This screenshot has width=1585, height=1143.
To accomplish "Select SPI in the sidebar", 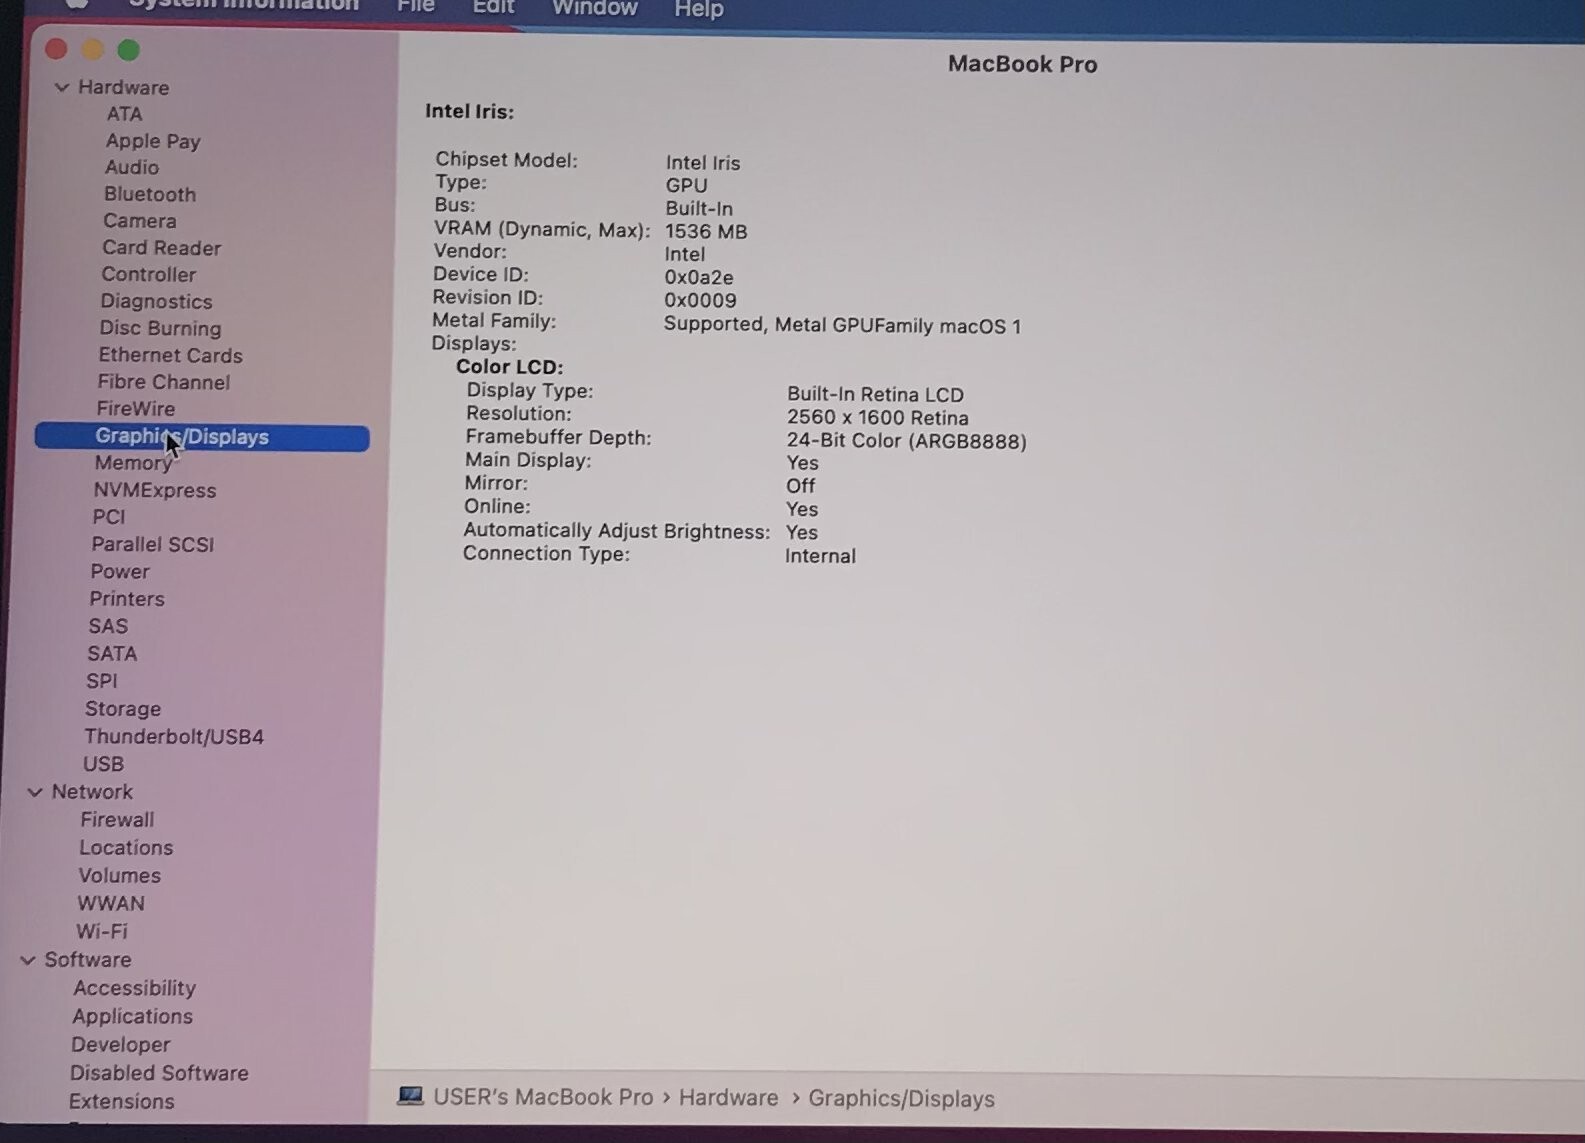I will pyautogui.click(x=101, y=681).
